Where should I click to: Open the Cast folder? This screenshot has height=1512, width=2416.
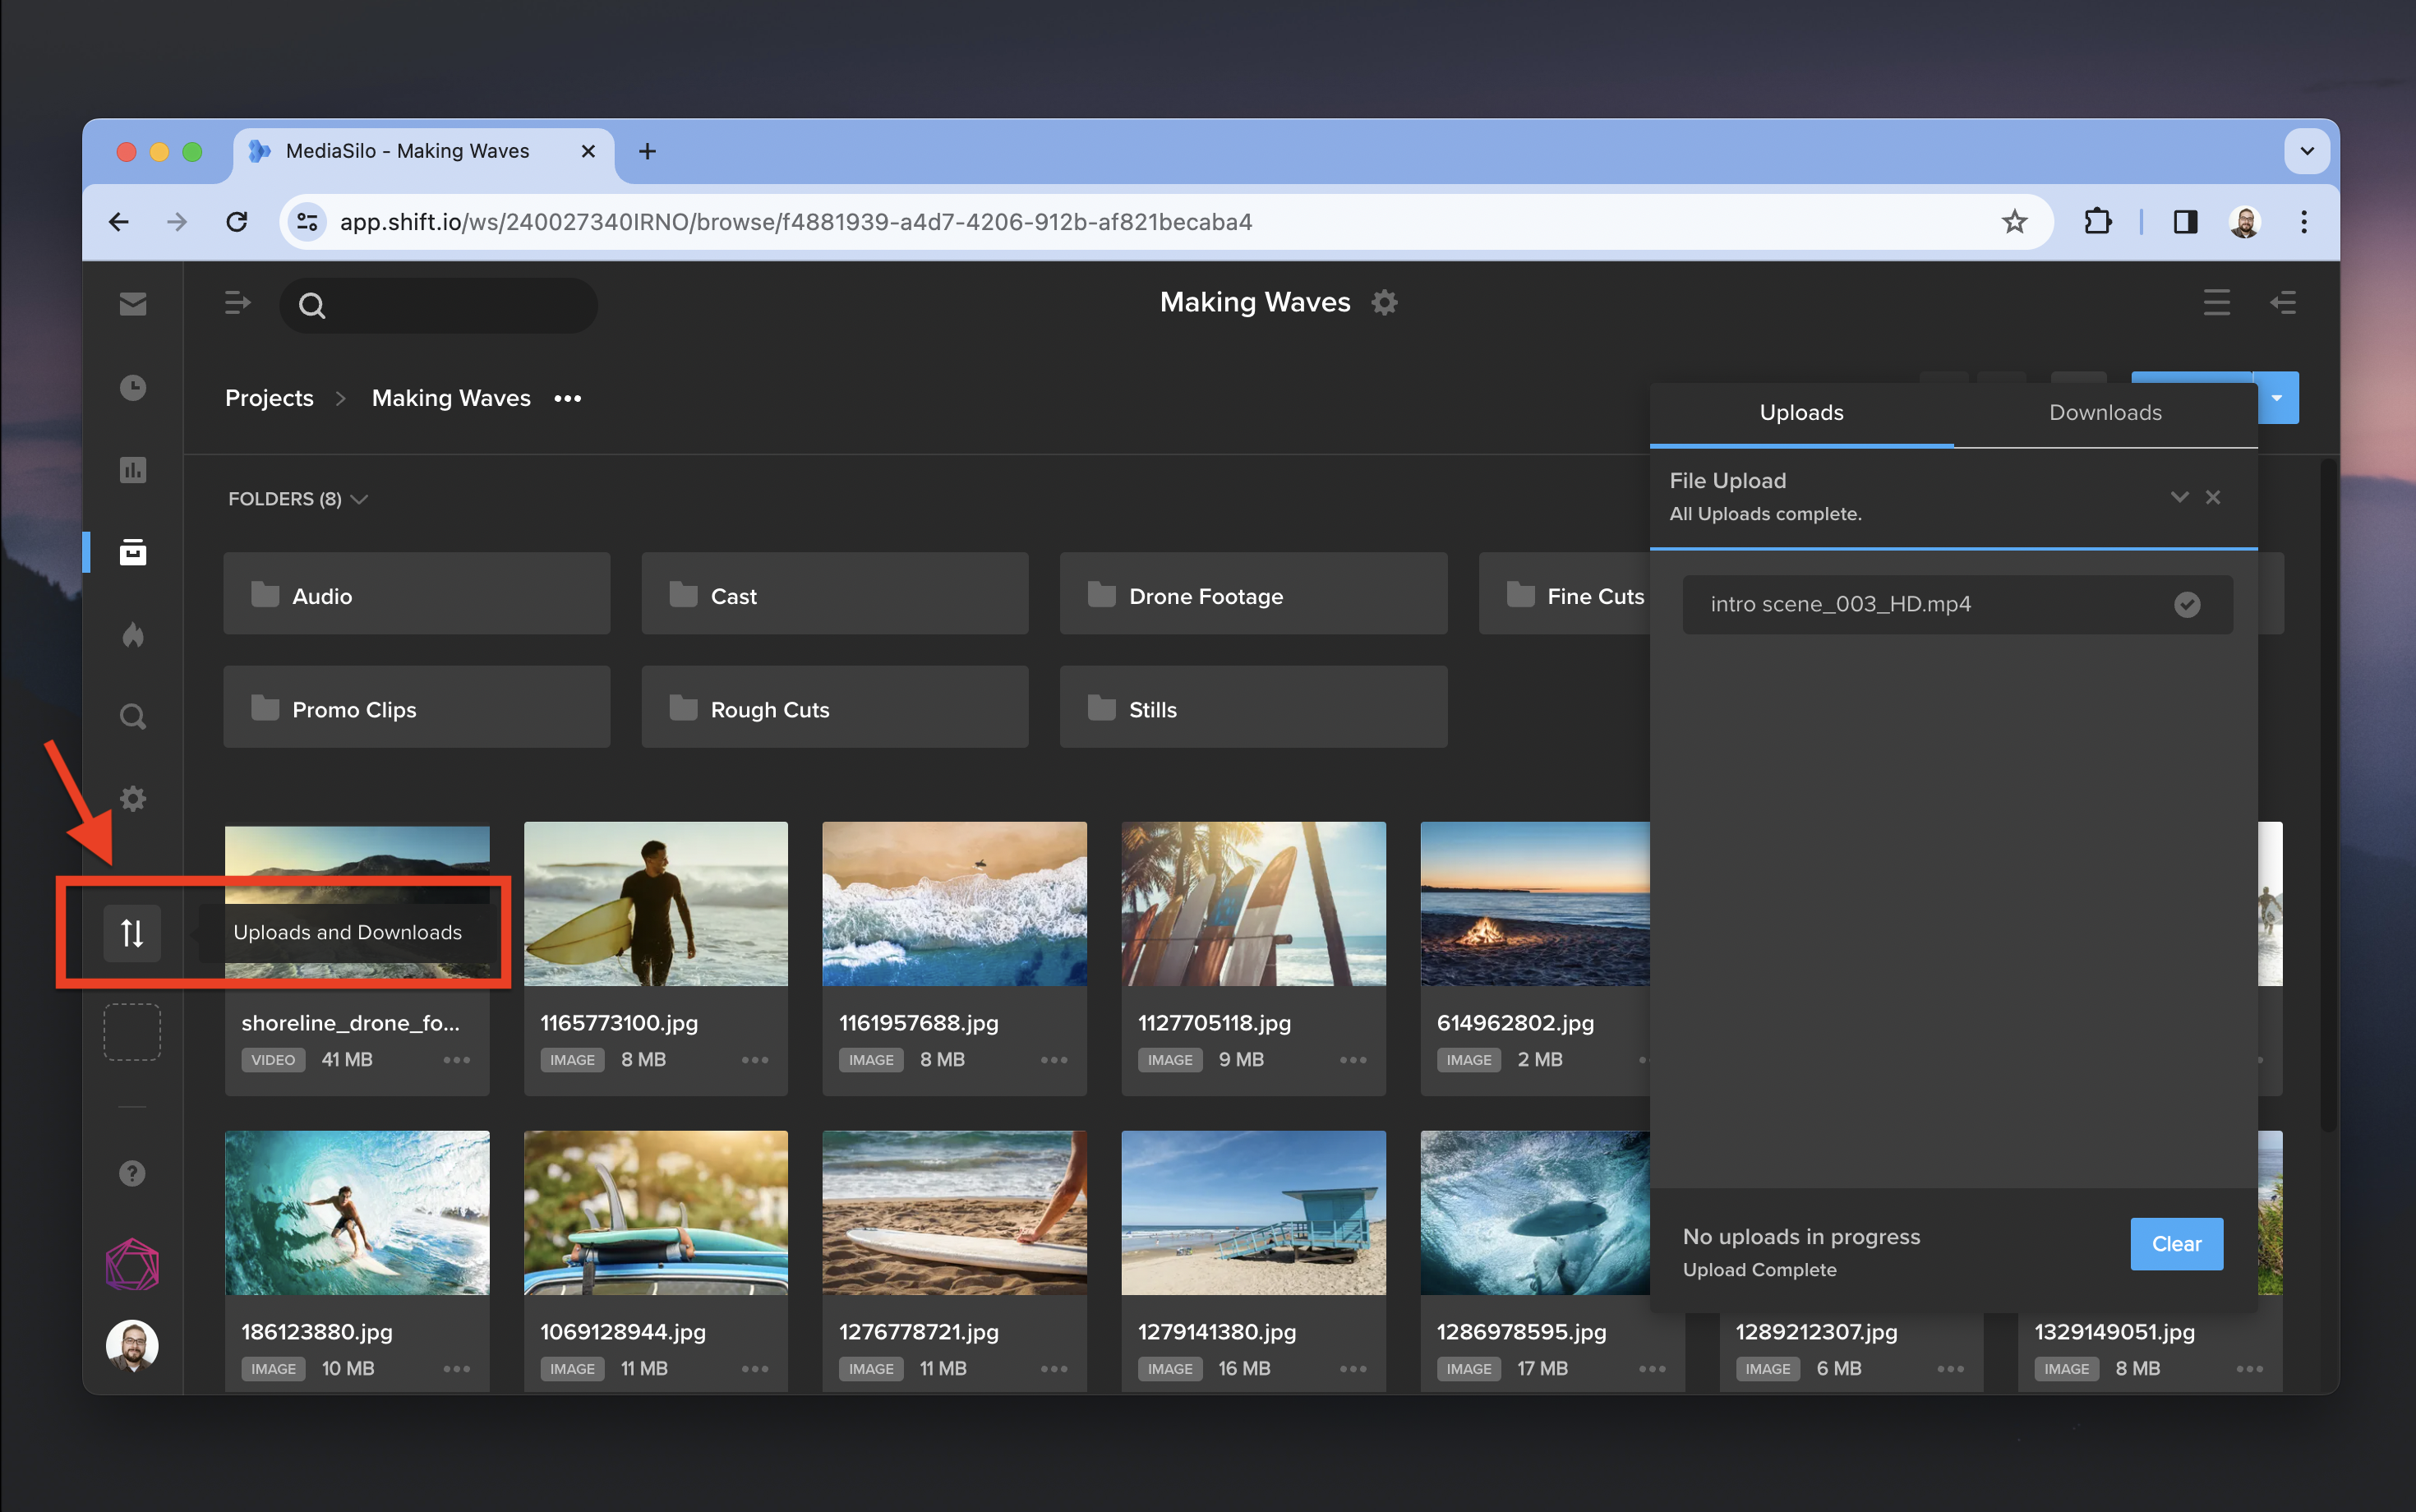pos(834,594)
